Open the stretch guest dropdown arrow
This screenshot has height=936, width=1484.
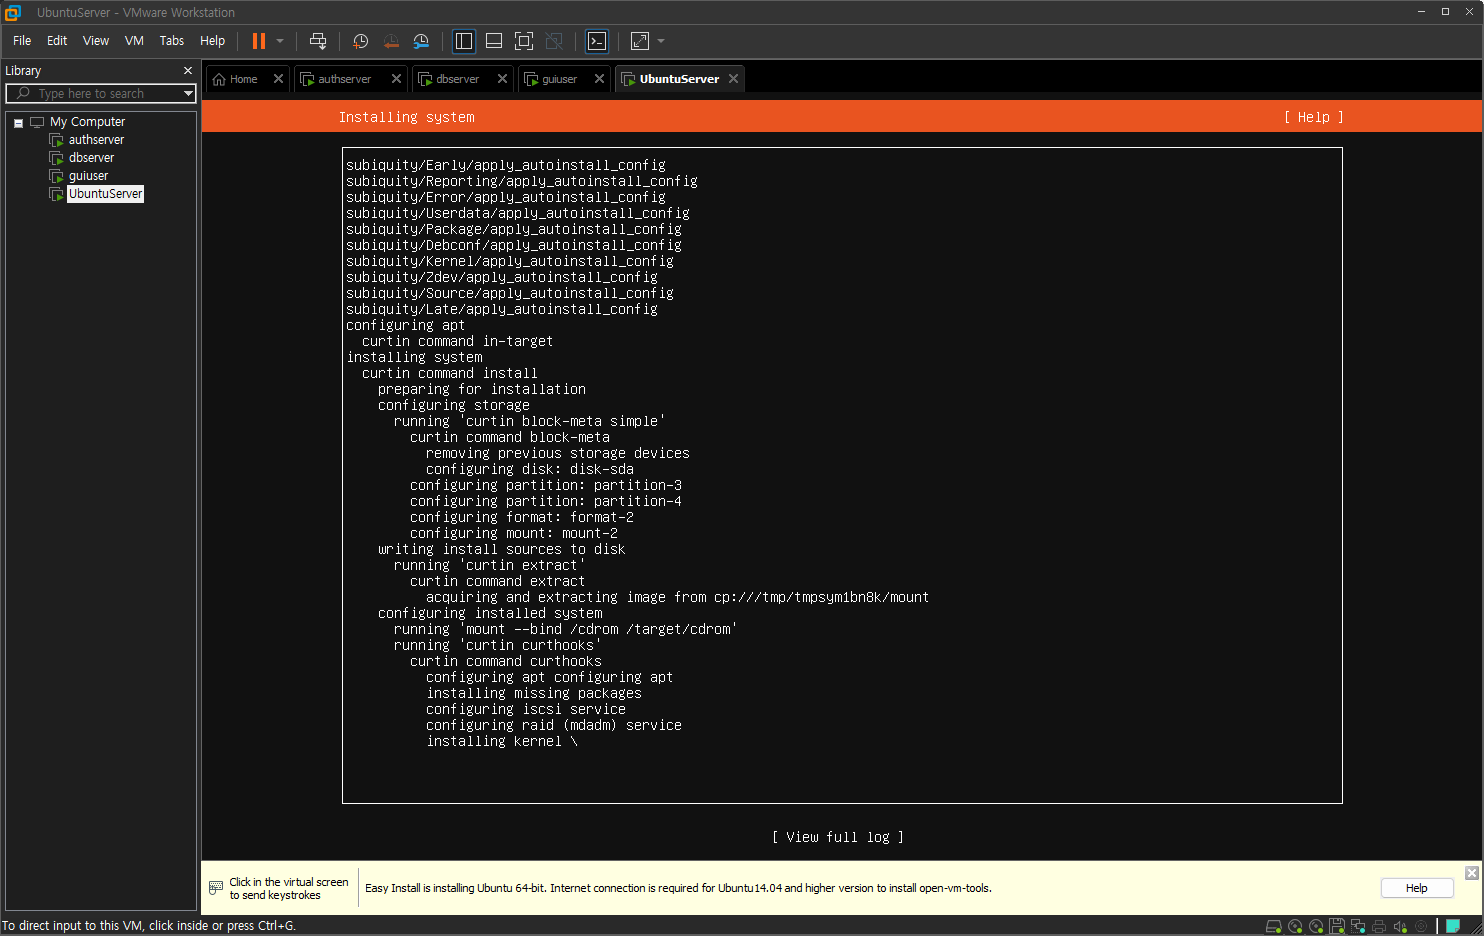[x=661, y=41]
